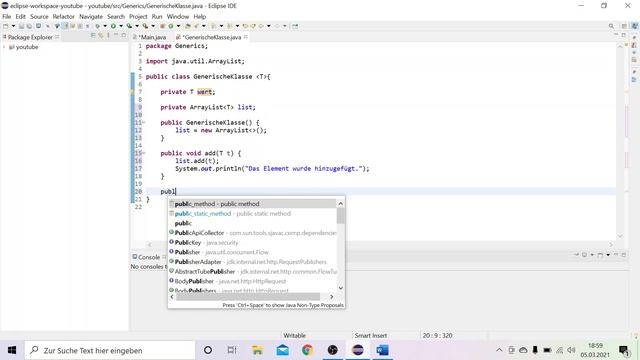
Task: Click the proposal list vertical scrollbar thumb
Action: (340, 216)
